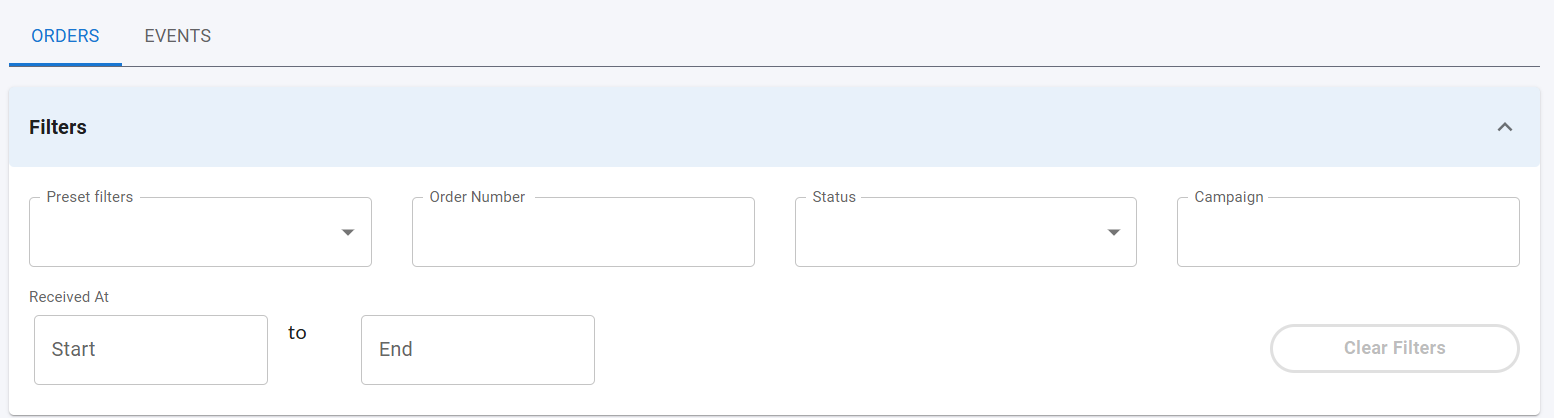Click the blue underline beneath ORDERS tab
This screenshot has width=1554, height=418.
[65, 64]
